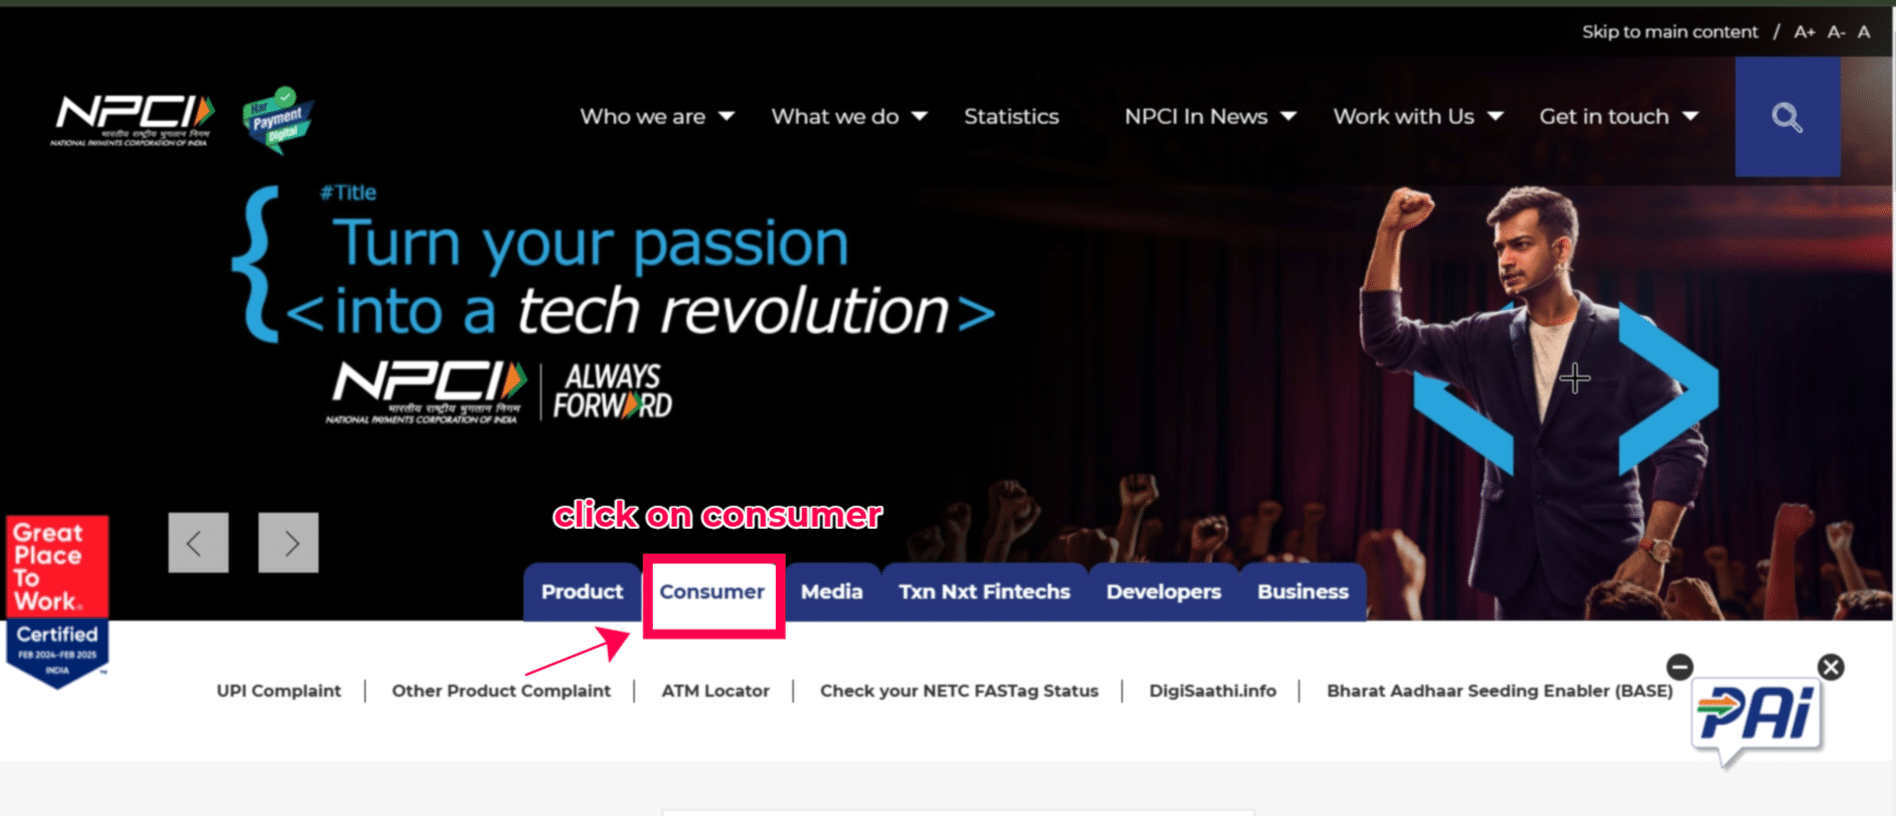This screenshot has height=816, width=1896.
Task: Click Skip to main content link
Action: click(x=1670, y=32)
